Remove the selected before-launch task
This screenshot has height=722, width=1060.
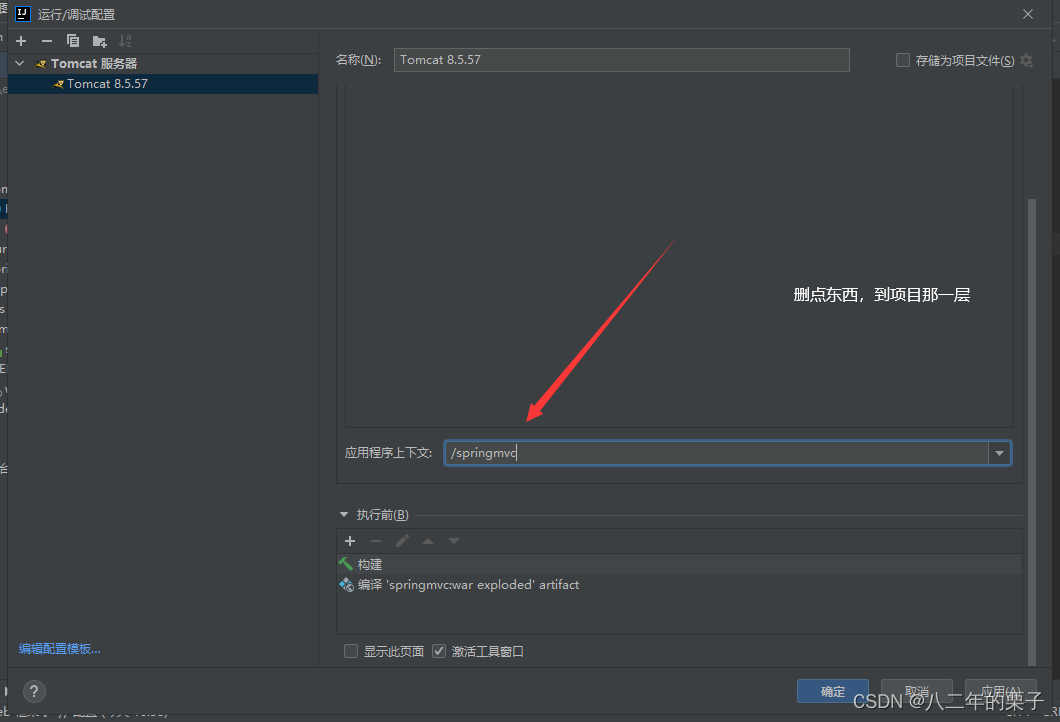[x=376, y=541]
